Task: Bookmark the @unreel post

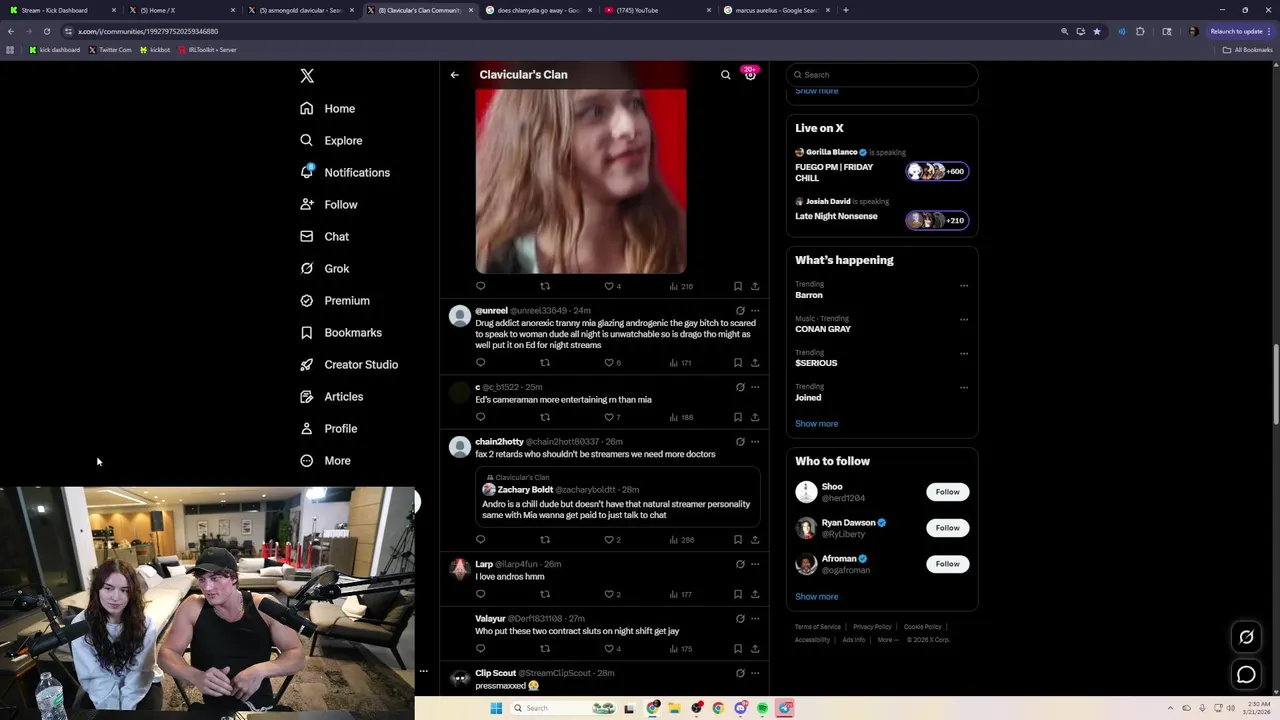Action: (738, 363)
